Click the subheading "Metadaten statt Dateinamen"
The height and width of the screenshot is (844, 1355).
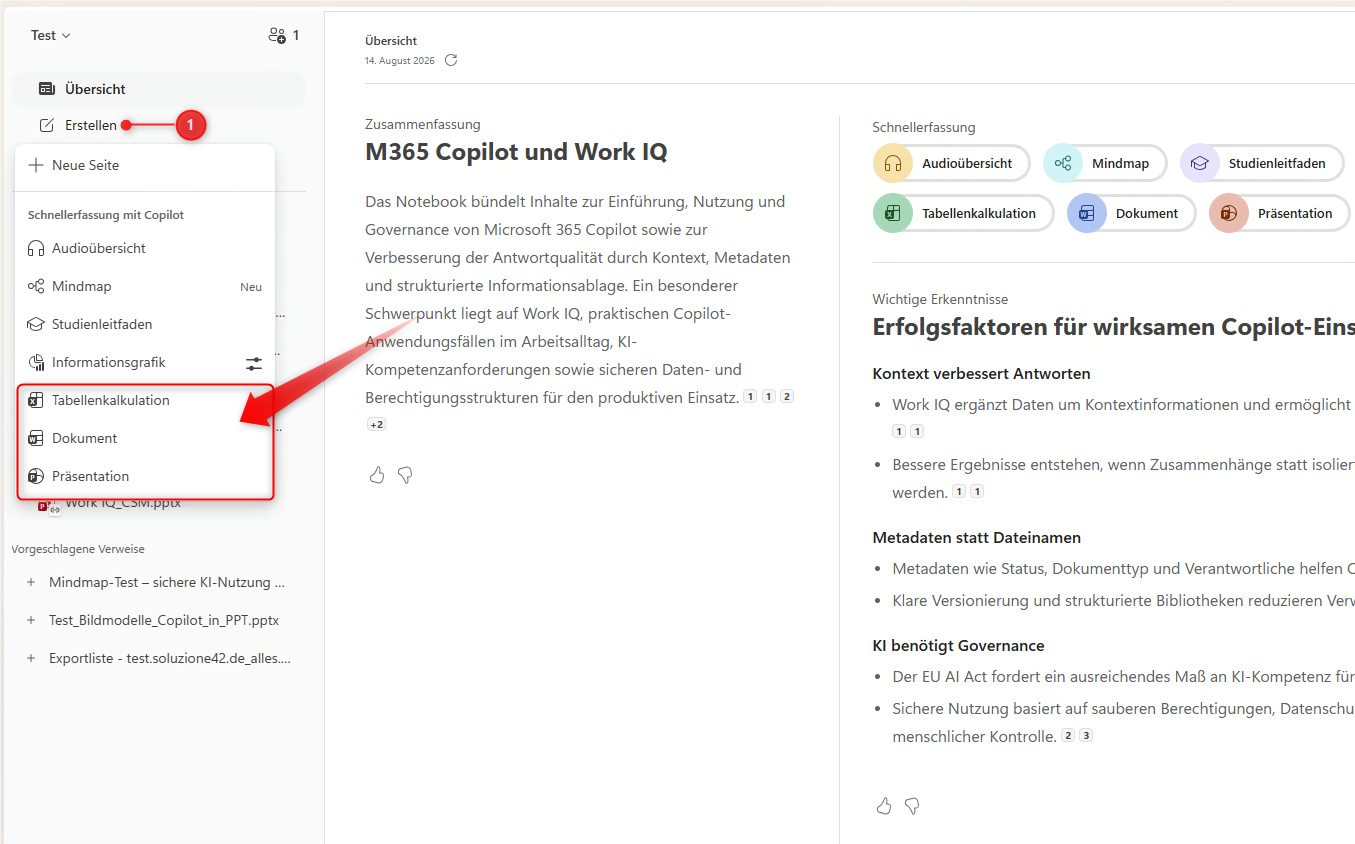pyautogui.click(x=977, y=537)
